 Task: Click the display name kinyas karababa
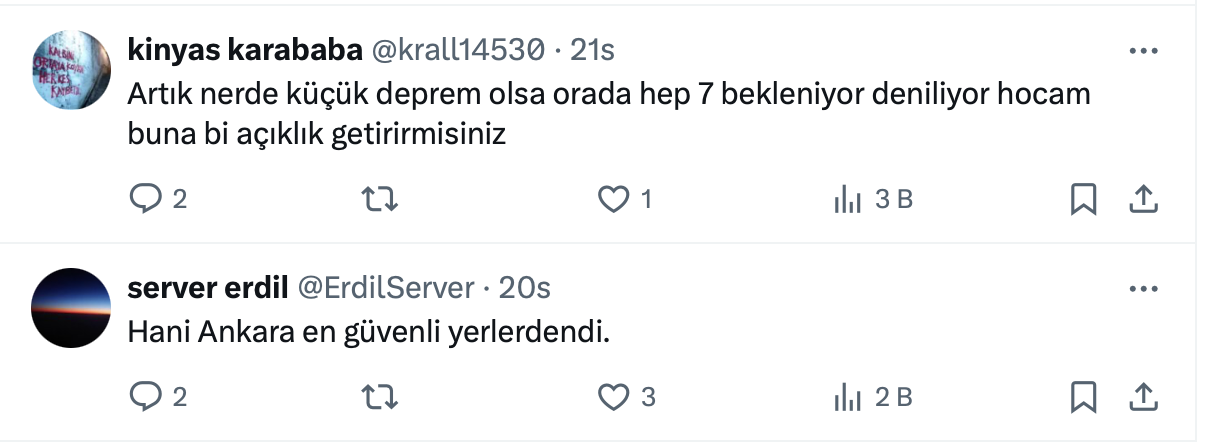245,48
